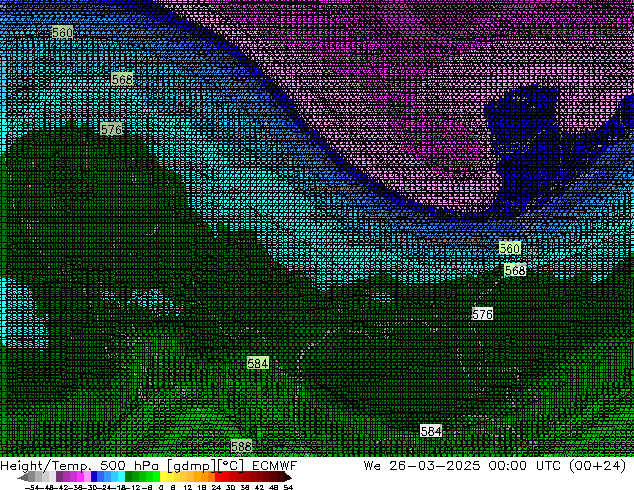
Task: Click the dark blue segment of the color legend
Action: point(94,477)
